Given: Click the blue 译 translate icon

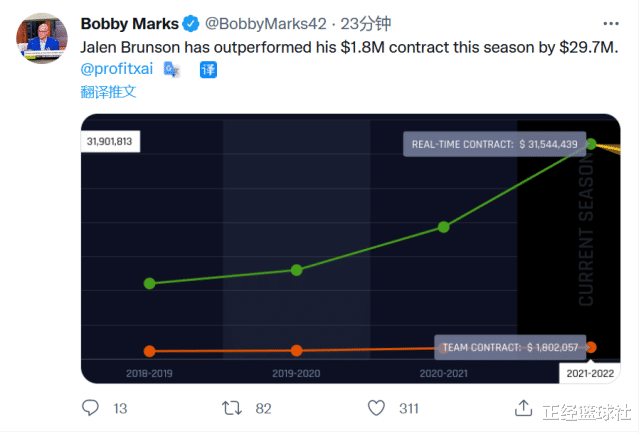Looking at the screenshot, I should point(208,69).
